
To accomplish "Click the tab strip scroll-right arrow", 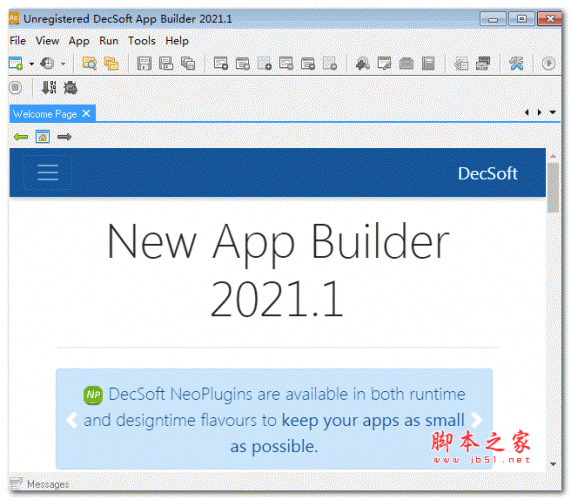I will (x=539, y=112).
